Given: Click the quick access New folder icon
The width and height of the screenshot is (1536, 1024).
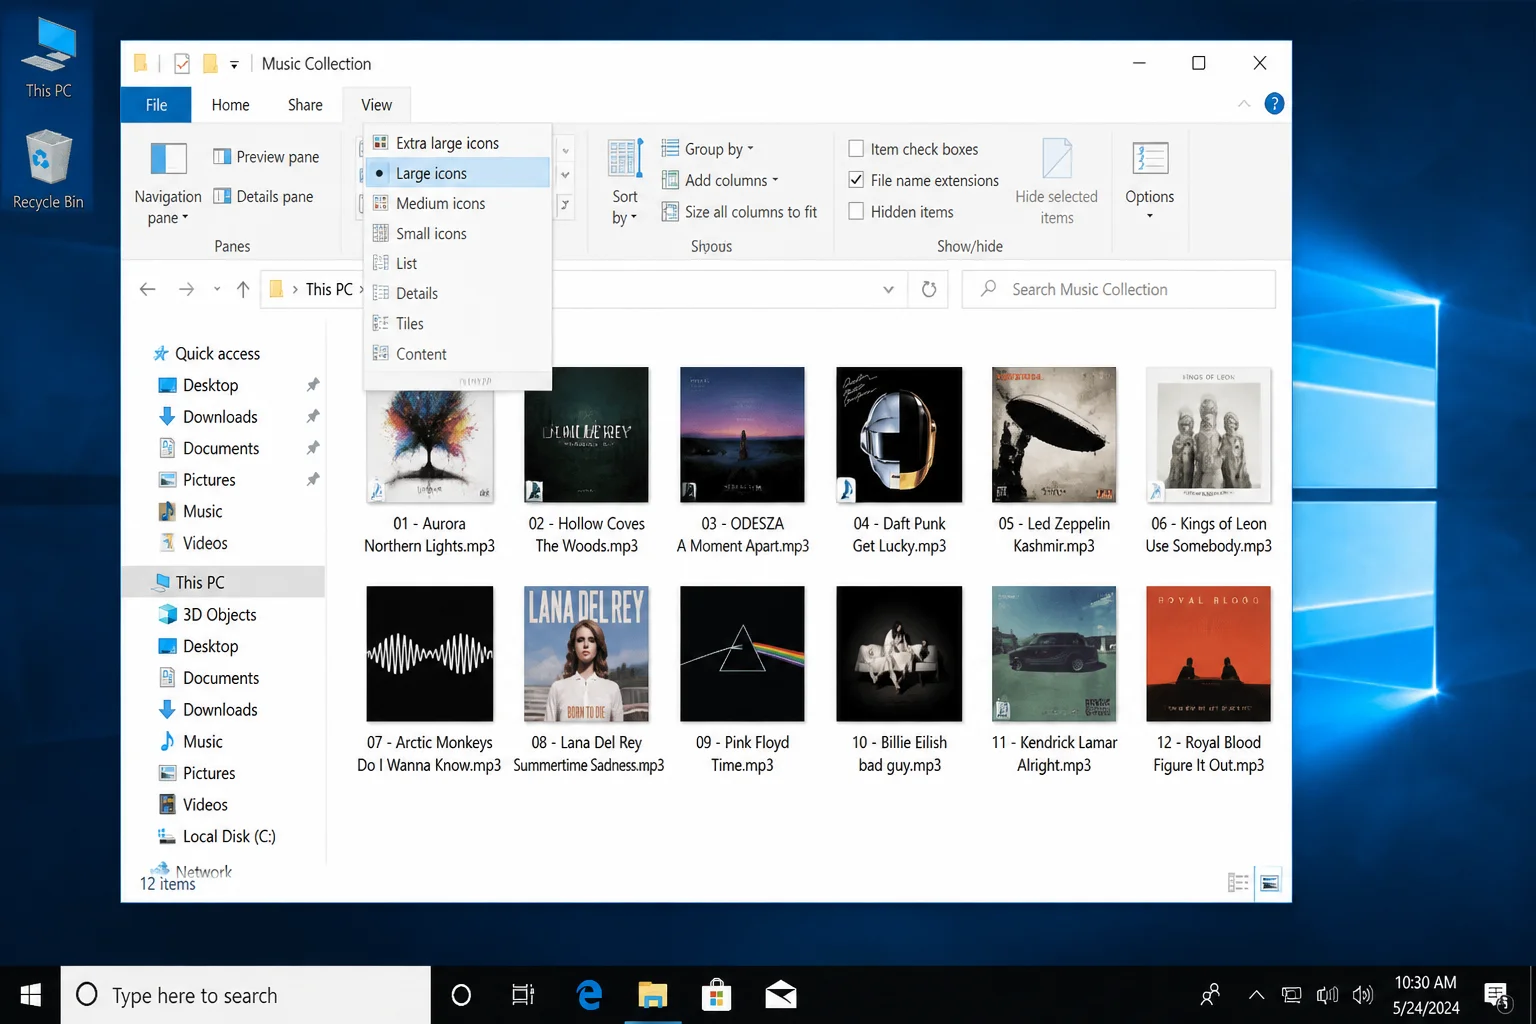Looking at the screenshot, I should pyautogui.click(x=210, y=64).
